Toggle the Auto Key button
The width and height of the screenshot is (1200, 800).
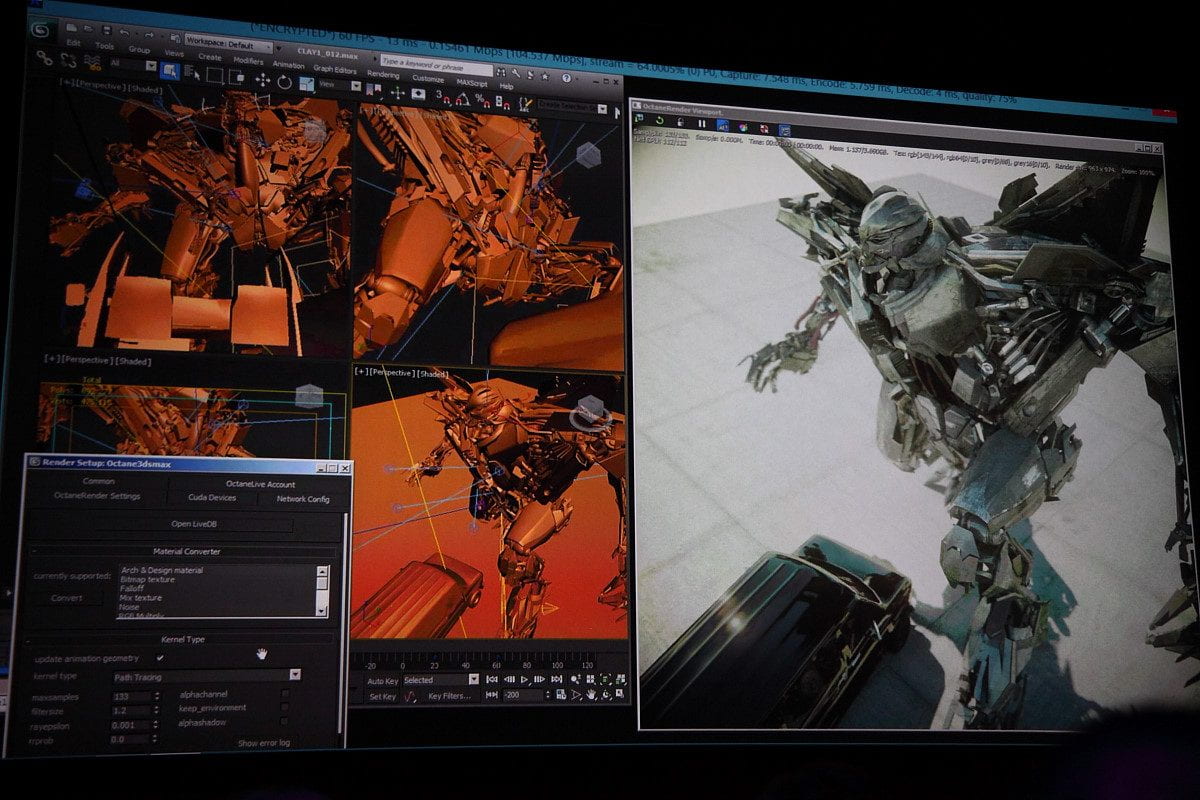click(x=383, y=680)
